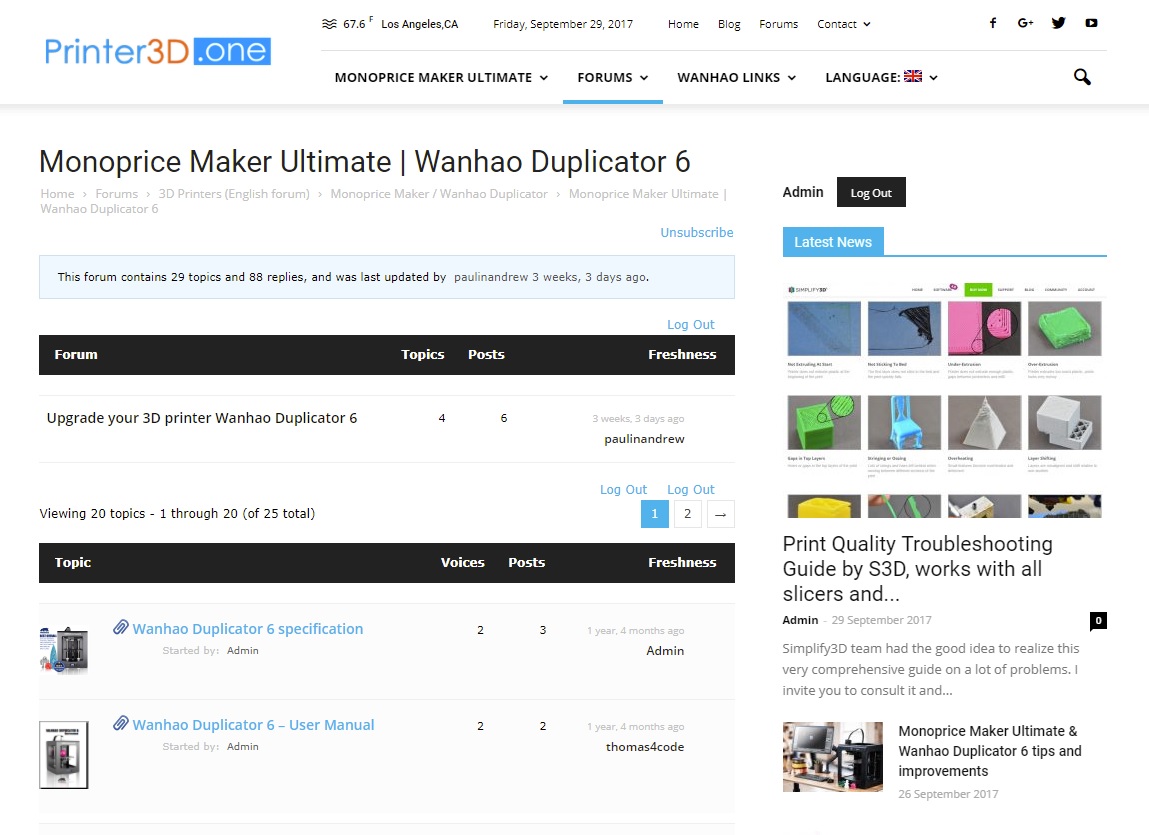Open Admin author link under news article

pyautogui.click(x=800, y=620)
